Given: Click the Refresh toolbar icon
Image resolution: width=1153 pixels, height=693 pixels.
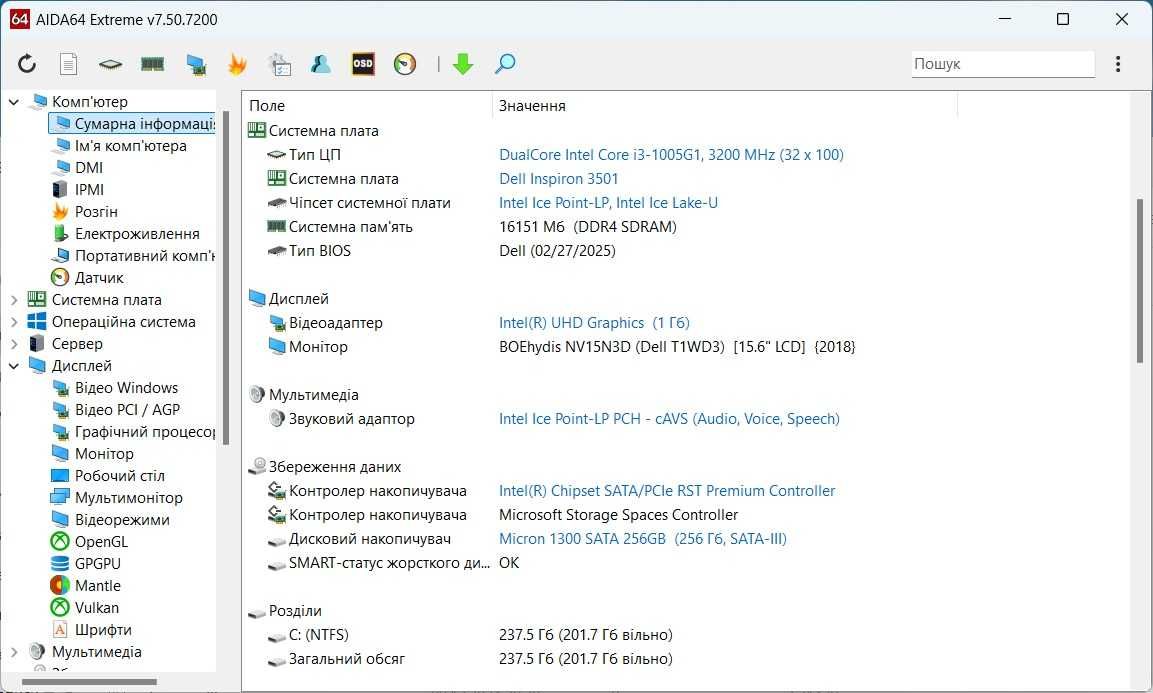Looking at the screenshot, I should (27, 64).
